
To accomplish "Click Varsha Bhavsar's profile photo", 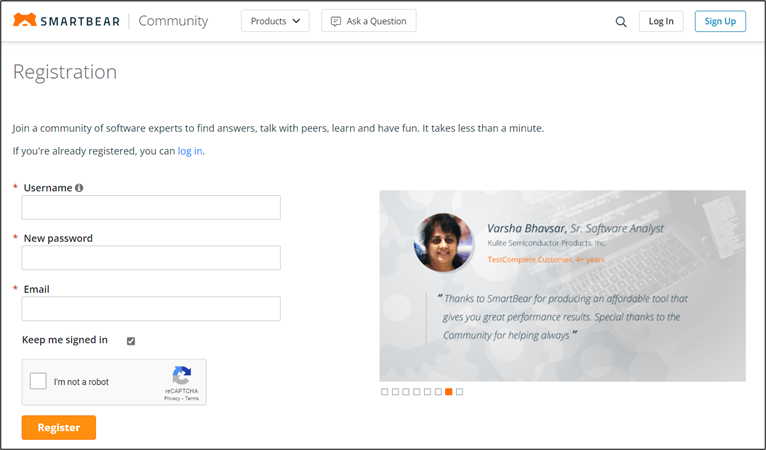I will pyautogui.click(x=443, y=242).
